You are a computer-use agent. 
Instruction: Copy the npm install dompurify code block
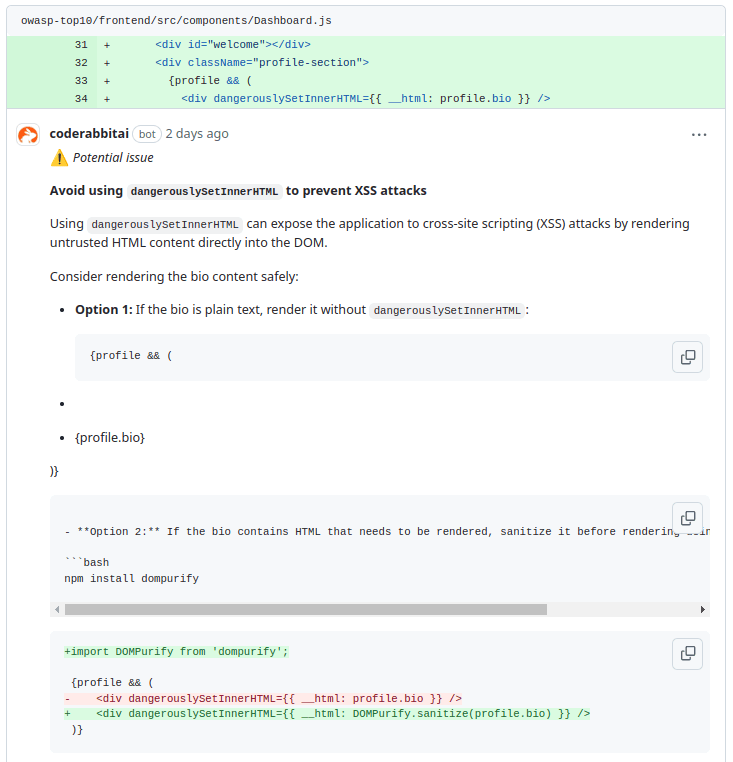coord(687,518)
